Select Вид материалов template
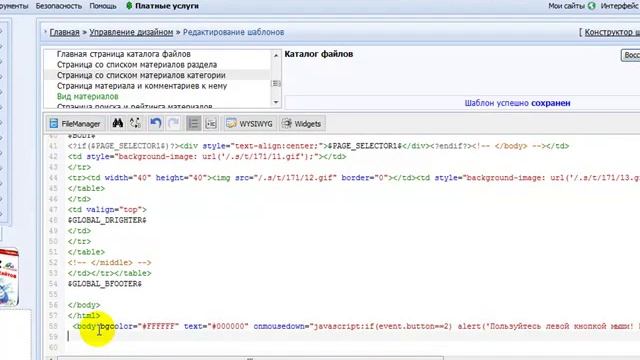This screenshot has height=360, width=640. tap(88, 96)
